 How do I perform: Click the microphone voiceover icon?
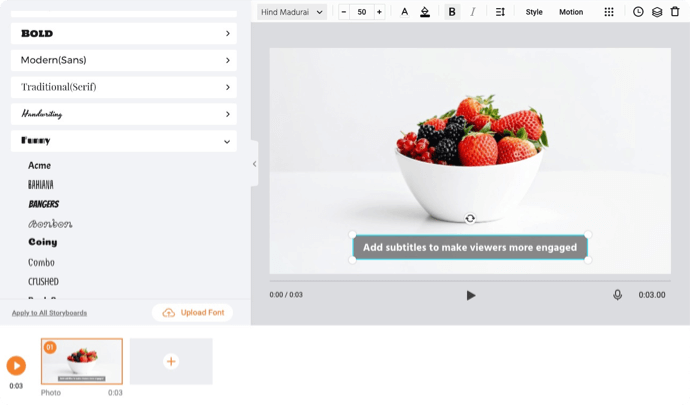617,295
